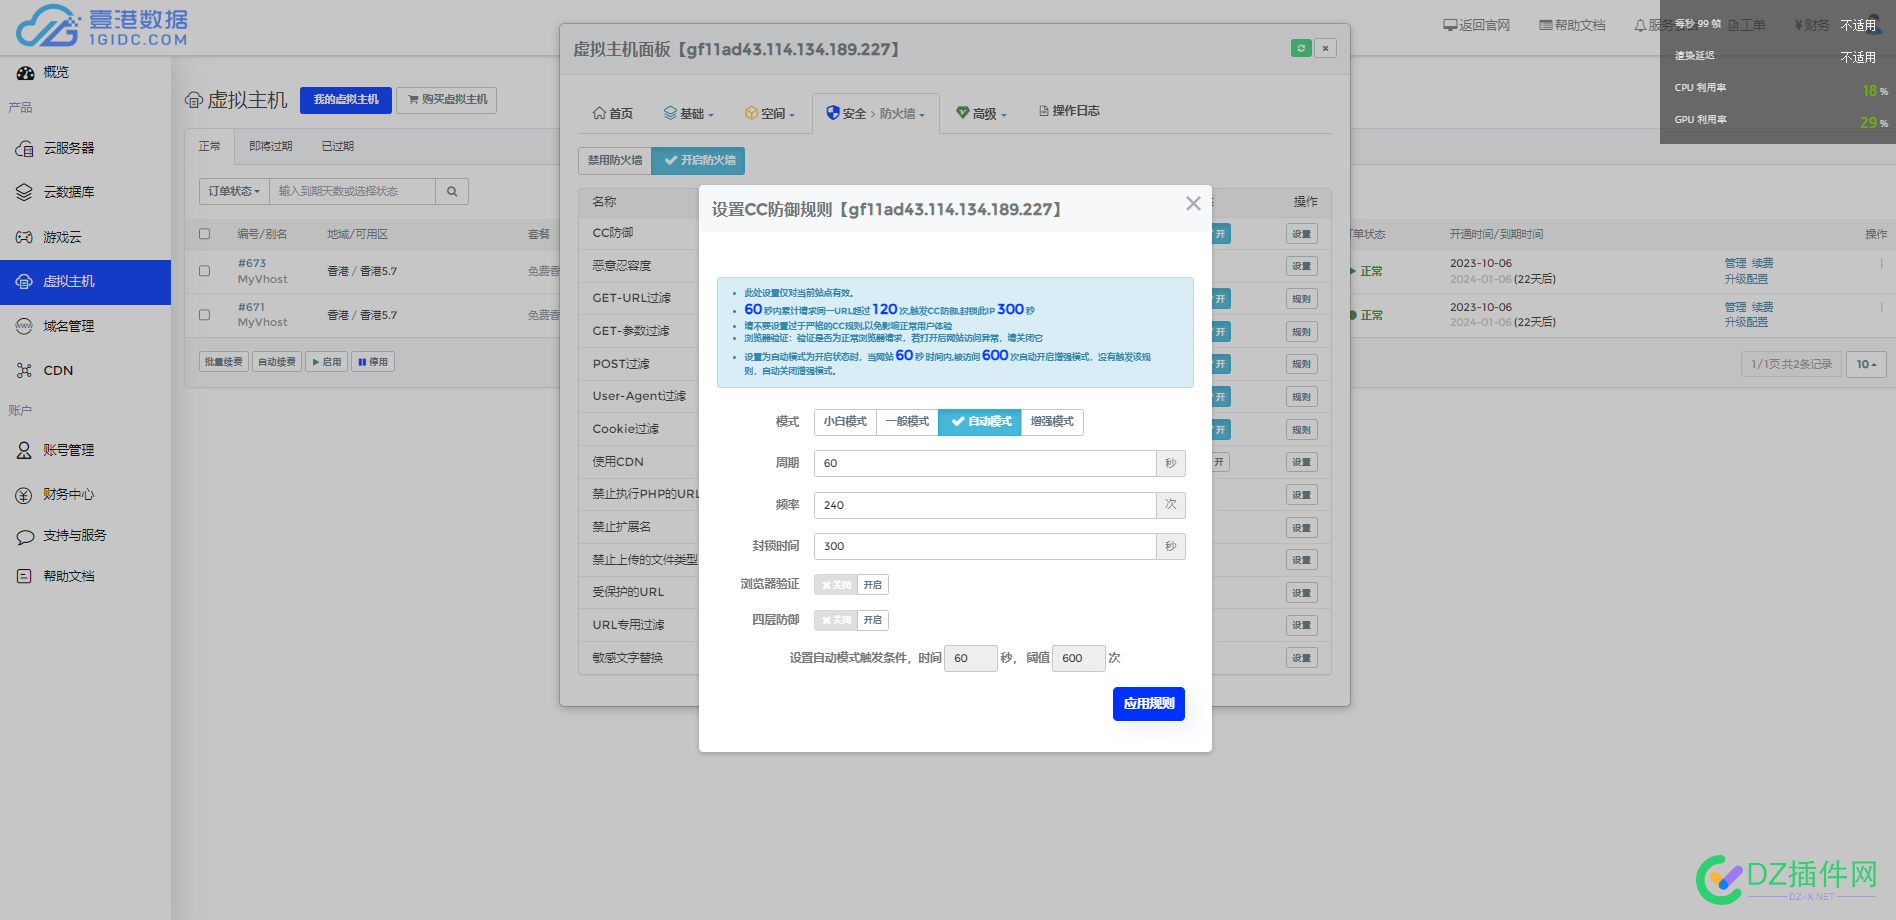Viewport: 1896px width, 920px height.
Task: Click 设置 button in 敏感文字替换 row
Action: point(1301,659)
